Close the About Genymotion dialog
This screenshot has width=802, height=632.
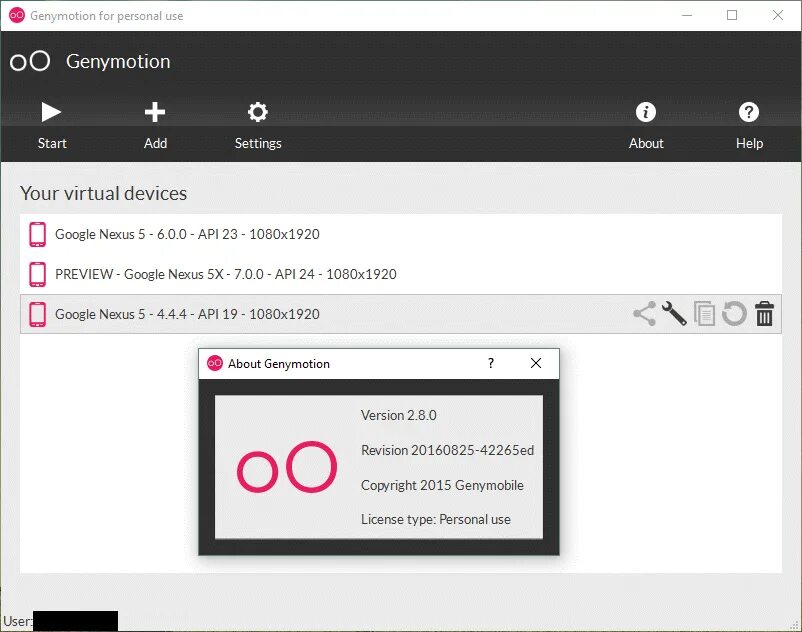[x=536, y=363]
